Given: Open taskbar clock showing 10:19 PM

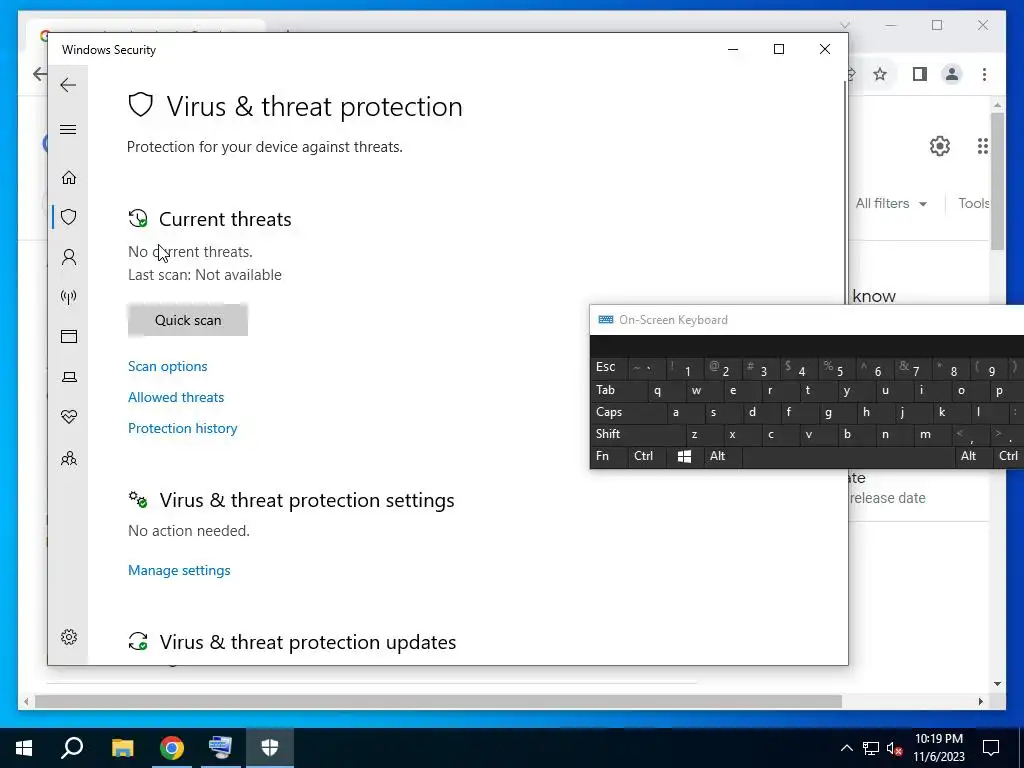Looking at the screenshot, I should [x=939, y=748].
